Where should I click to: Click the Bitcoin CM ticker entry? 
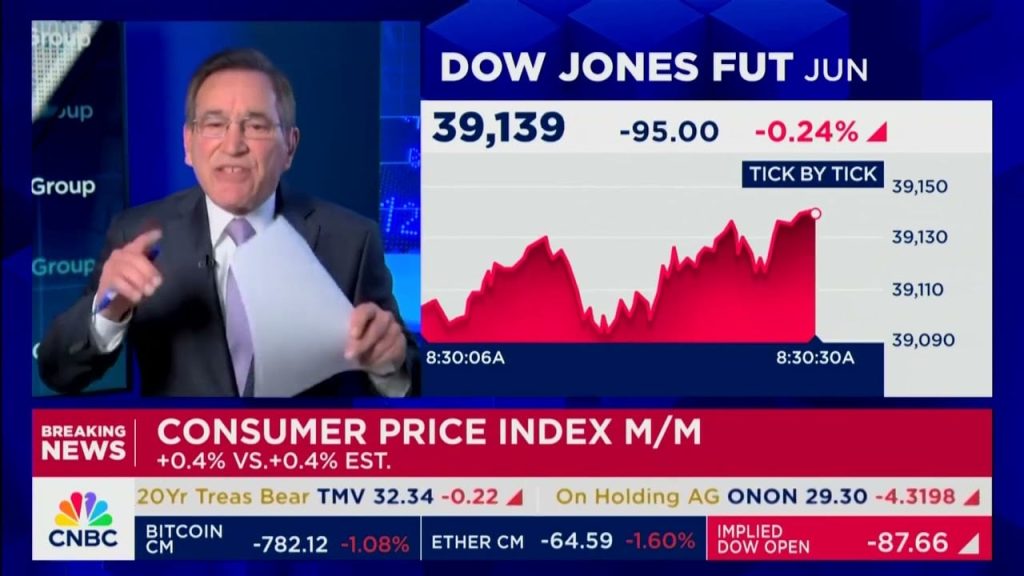[x=277, y=542]
